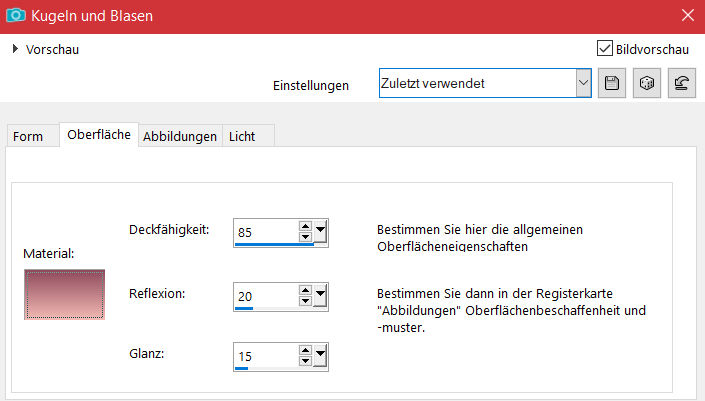Open the Reflexion slider dropdown arrow

pyautogui.click(x=320, y=295)
